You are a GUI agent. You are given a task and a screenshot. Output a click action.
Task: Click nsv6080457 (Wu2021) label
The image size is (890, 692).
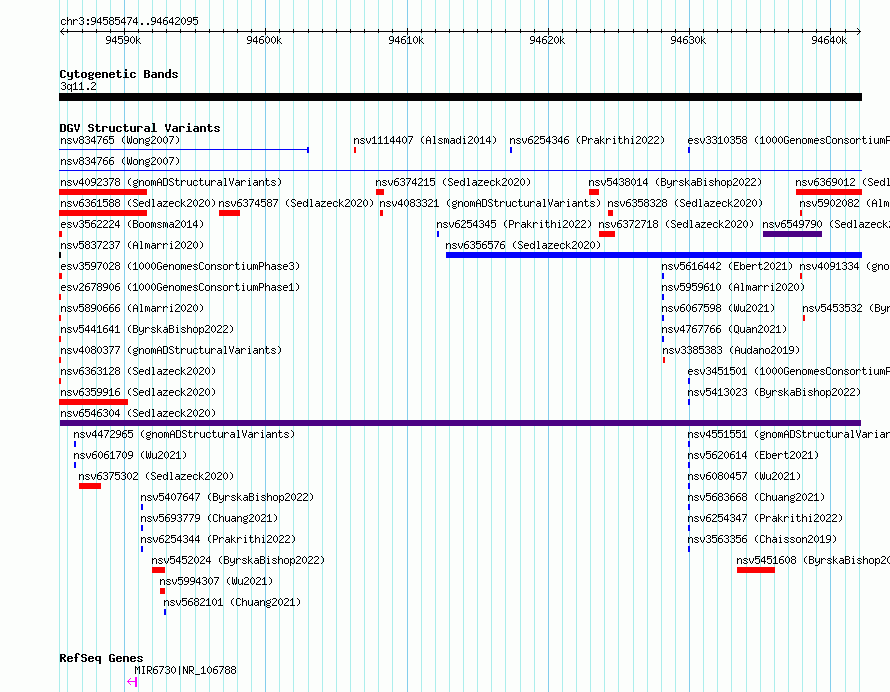click(x=744, y=476)
